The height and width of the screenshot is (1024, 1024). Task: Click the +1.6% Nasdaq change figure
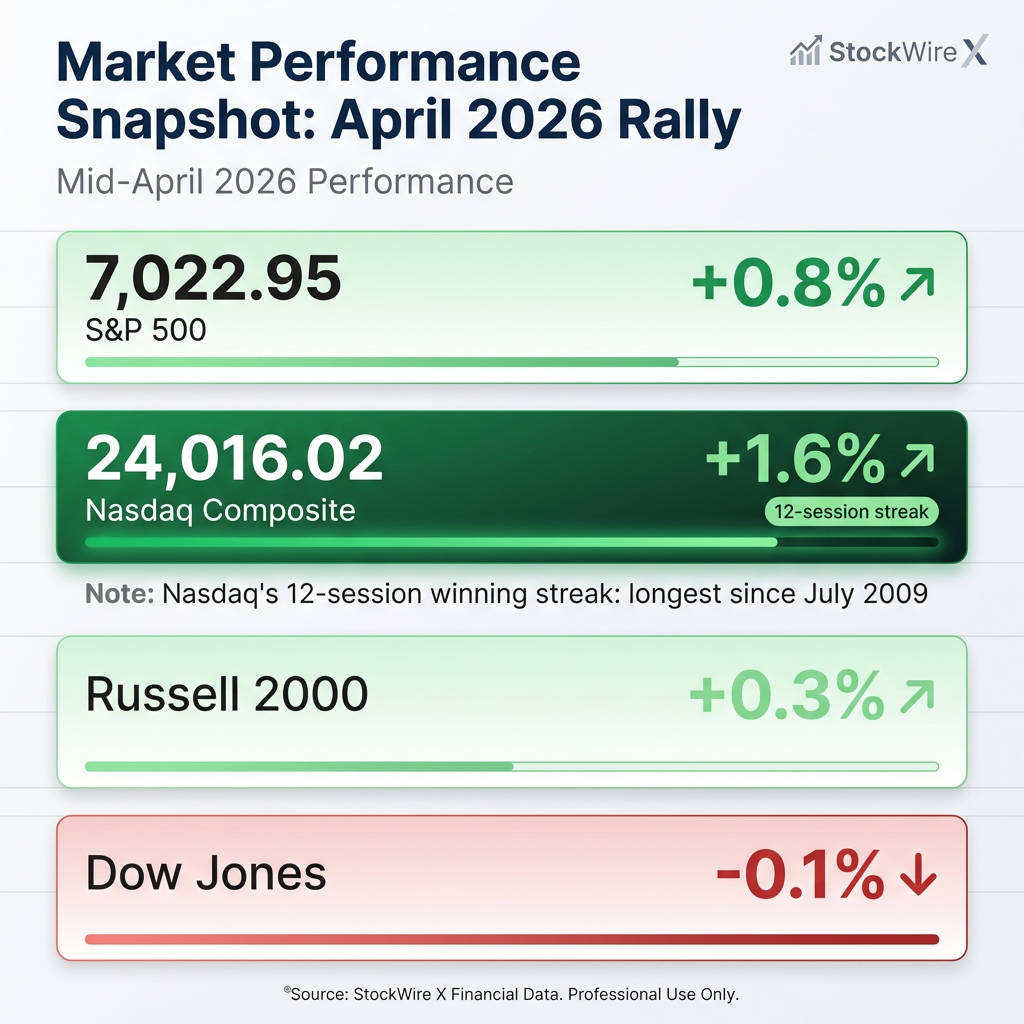pyautogui.click(x=795, y=459)
